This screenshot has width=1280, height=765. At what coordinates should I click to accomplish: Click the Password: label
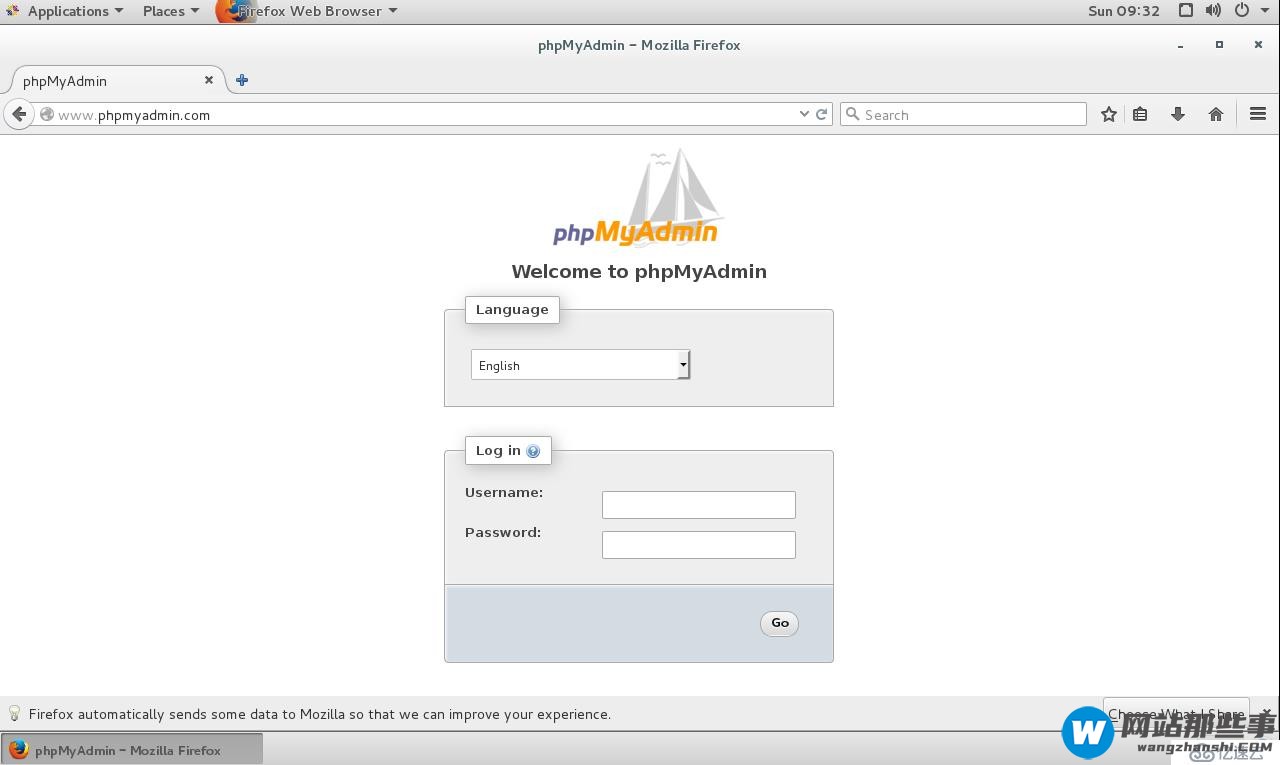pyautogui.click(x=503, y=533)
